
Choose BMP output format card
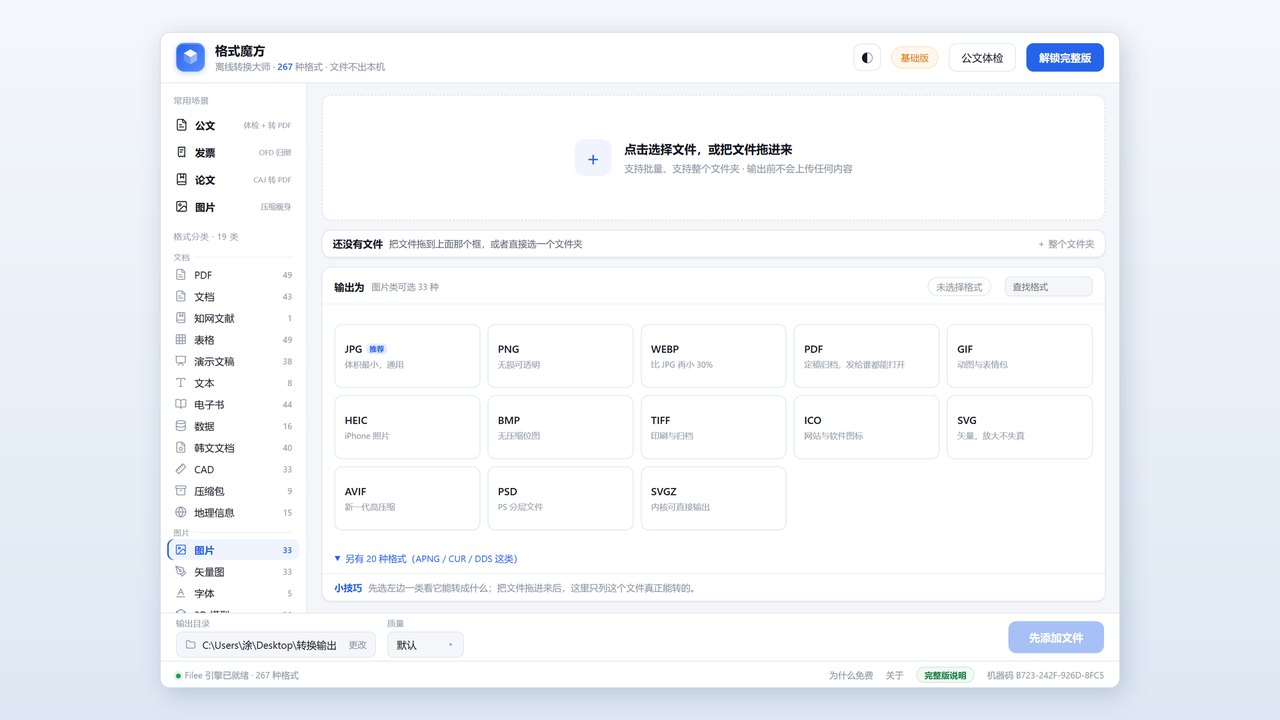point(560,427)
